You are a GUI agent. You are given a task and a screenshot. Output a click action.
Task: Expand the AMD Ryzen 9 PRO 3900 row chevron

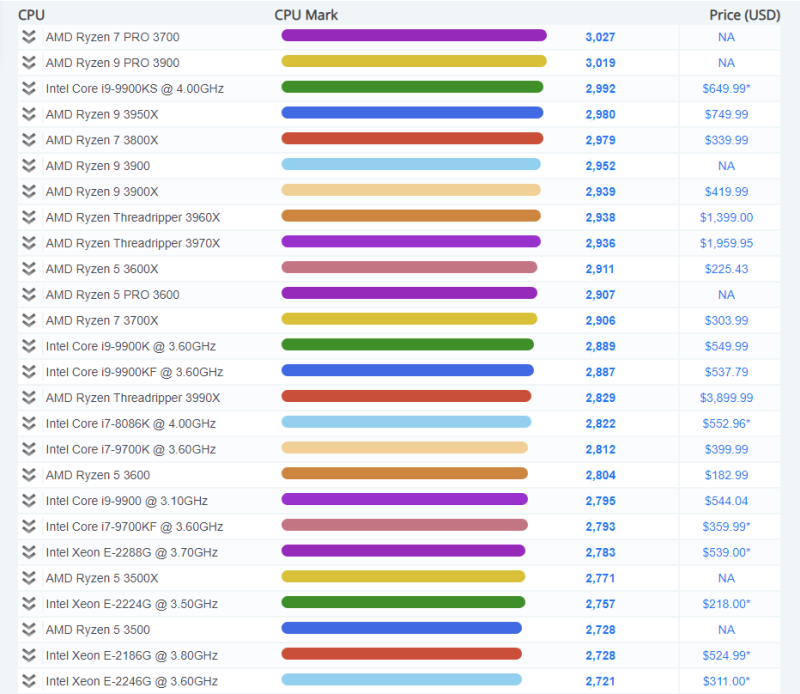[29, 63]
